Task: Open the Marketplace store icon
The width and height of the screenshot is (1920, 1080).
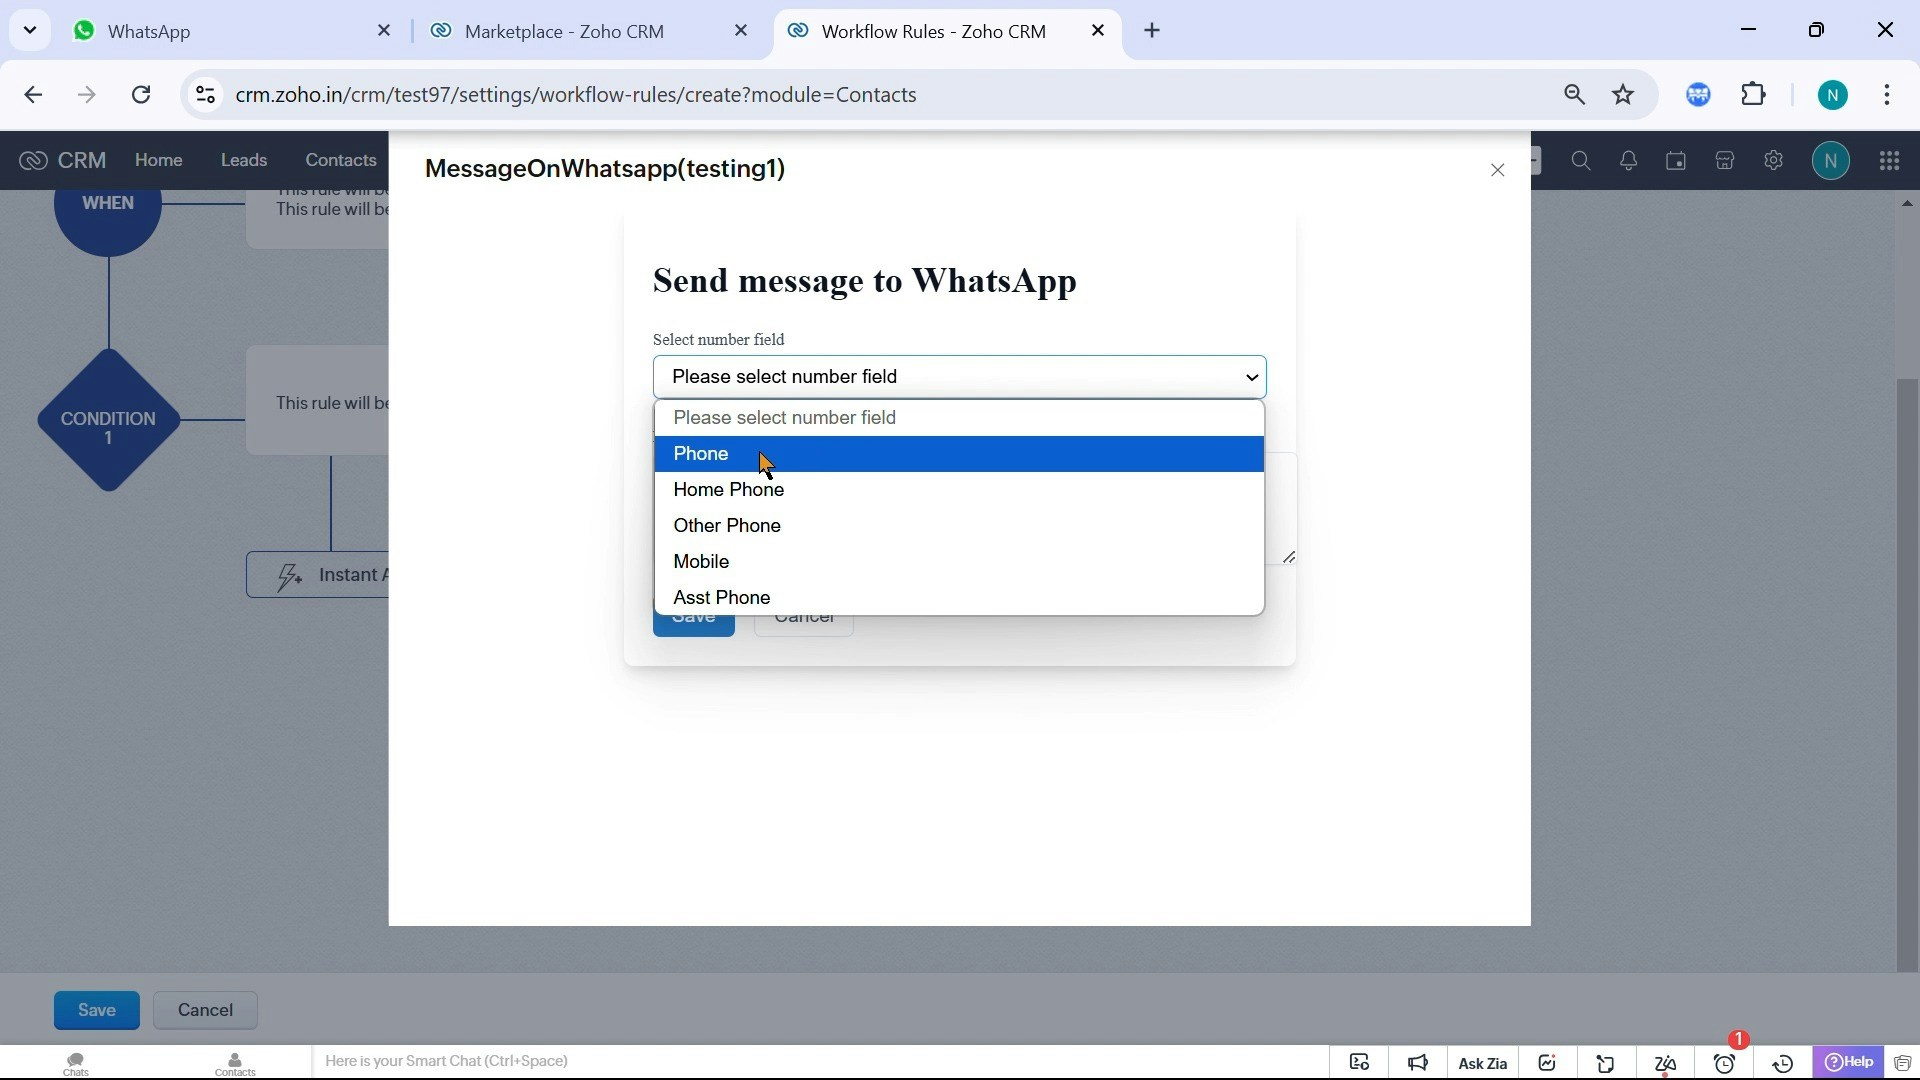Action: 1725,161
